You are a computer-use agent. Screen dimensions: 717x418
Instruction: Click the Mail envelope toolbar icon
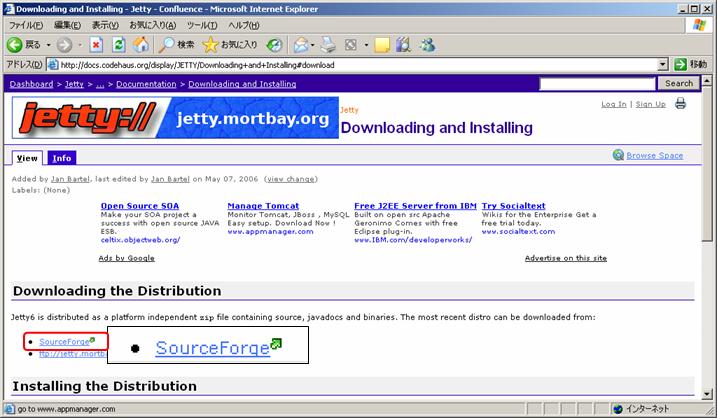pos(301,45)
